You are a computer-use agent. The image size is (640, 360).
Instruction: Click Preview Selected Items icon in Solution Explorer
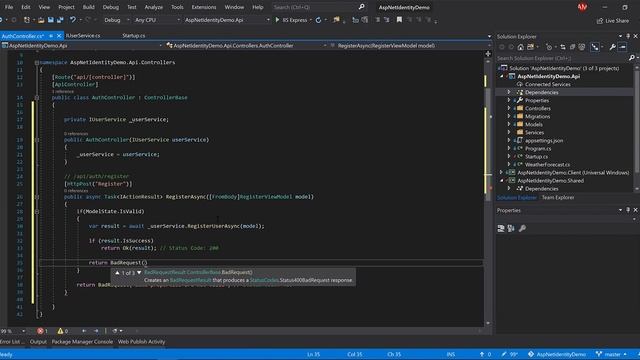coord(622,47)
